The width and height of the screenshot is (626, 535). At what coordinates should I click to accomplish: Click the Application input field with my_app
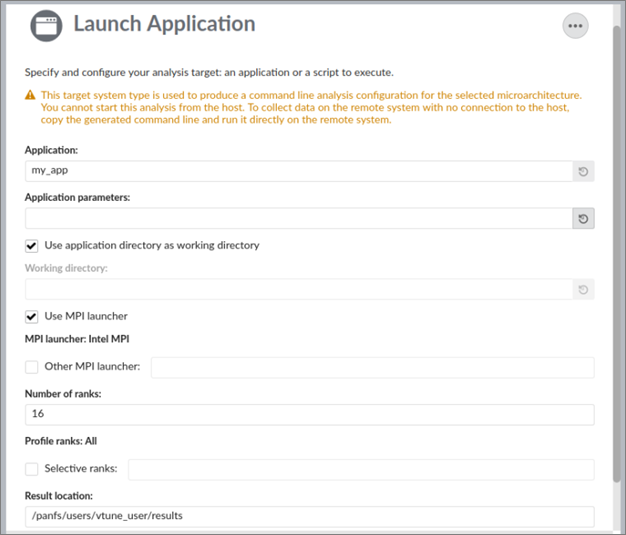(297, 172)
